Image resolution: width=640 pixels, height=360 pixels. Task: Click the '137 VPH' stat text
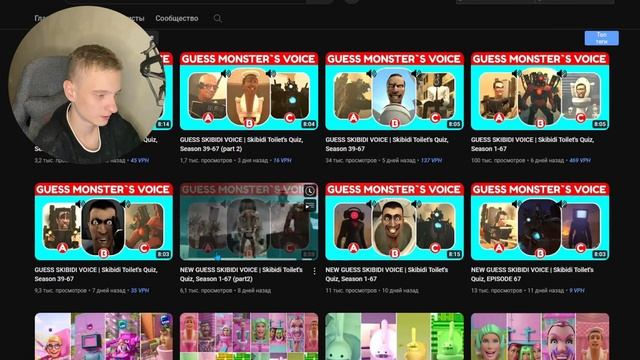[431, 160]
